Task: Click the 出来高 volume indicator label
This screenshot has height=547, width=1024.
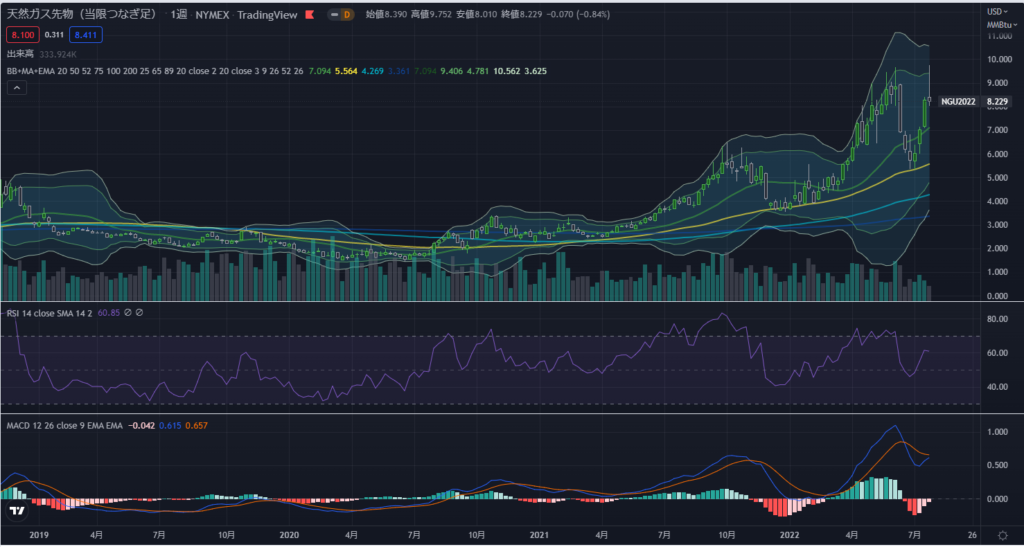Action: (x=20, y=52)
